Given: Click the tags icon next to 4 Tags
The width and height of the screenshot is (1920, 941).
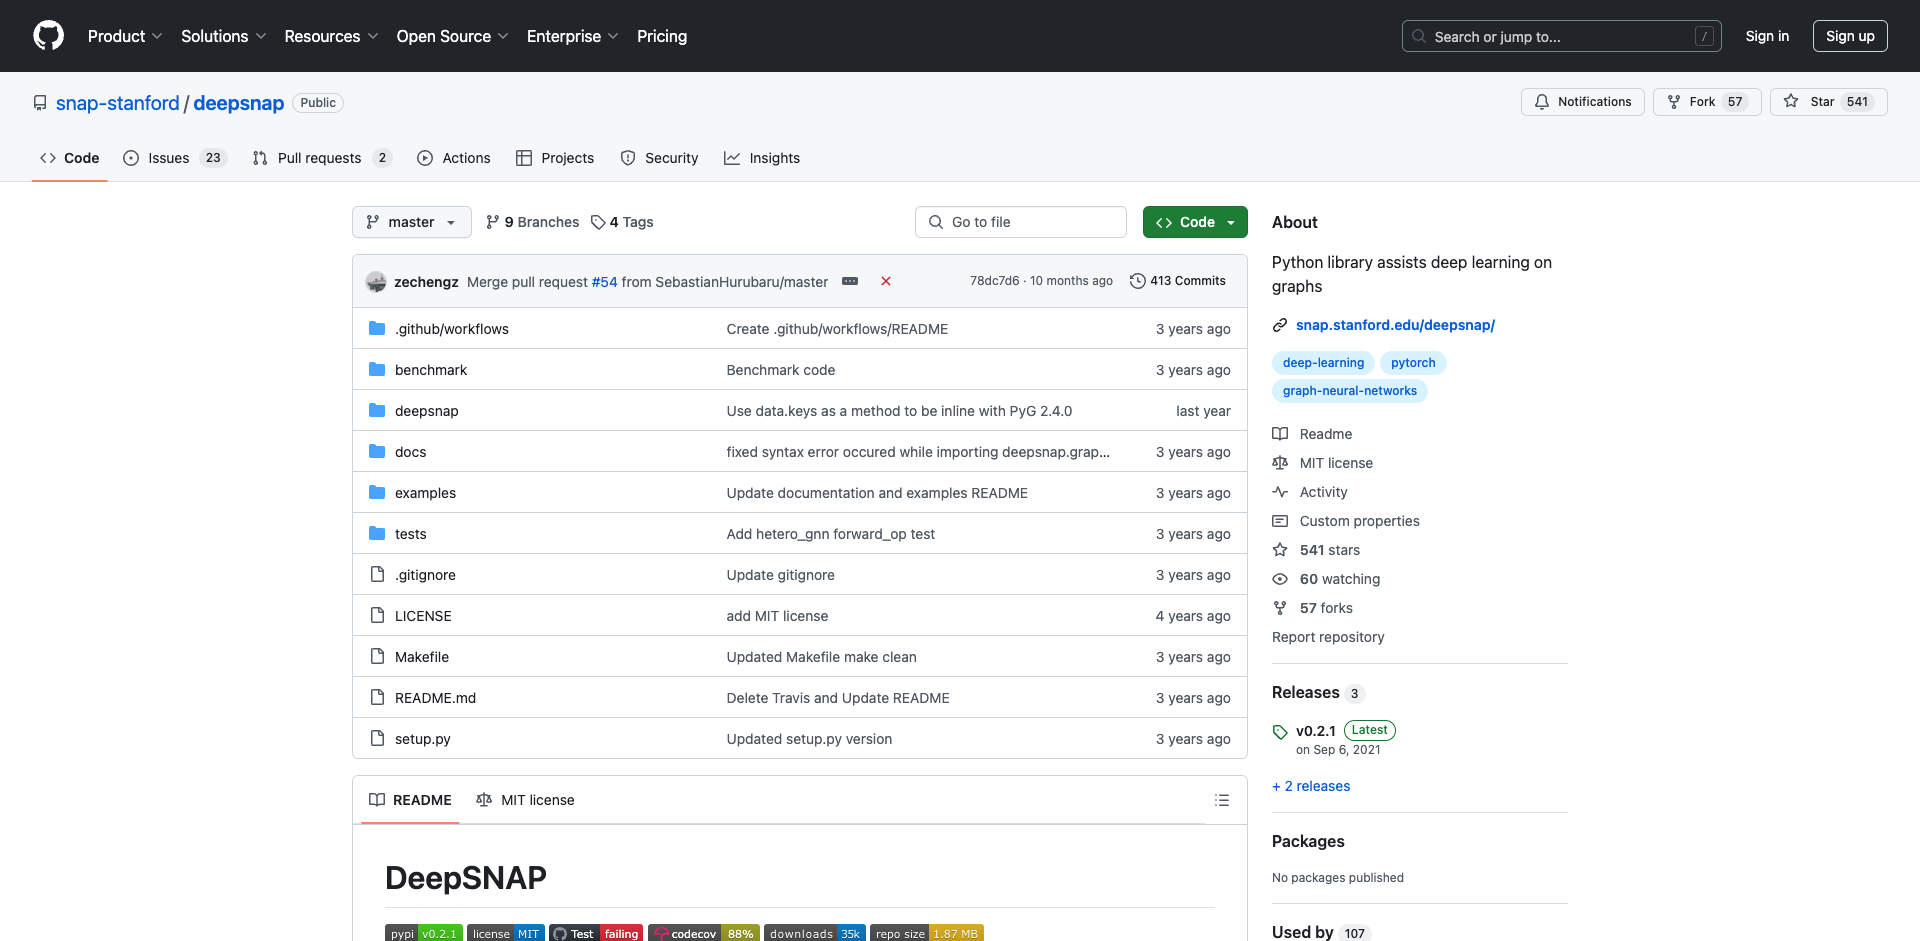Looking at the screenshot, I should tap(597, 222).
